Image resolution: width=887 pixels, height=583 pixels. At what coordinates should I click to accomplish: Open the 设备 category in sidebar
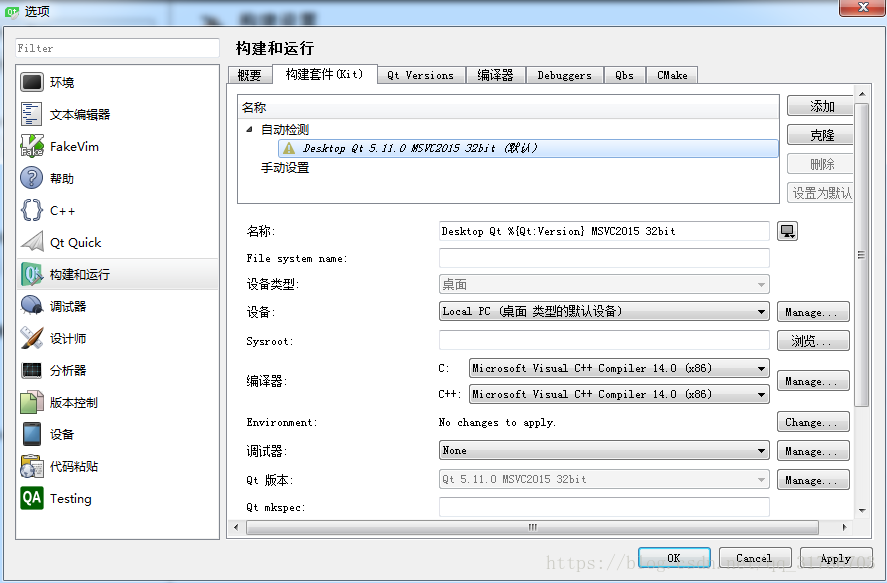(x=118, y=434)
